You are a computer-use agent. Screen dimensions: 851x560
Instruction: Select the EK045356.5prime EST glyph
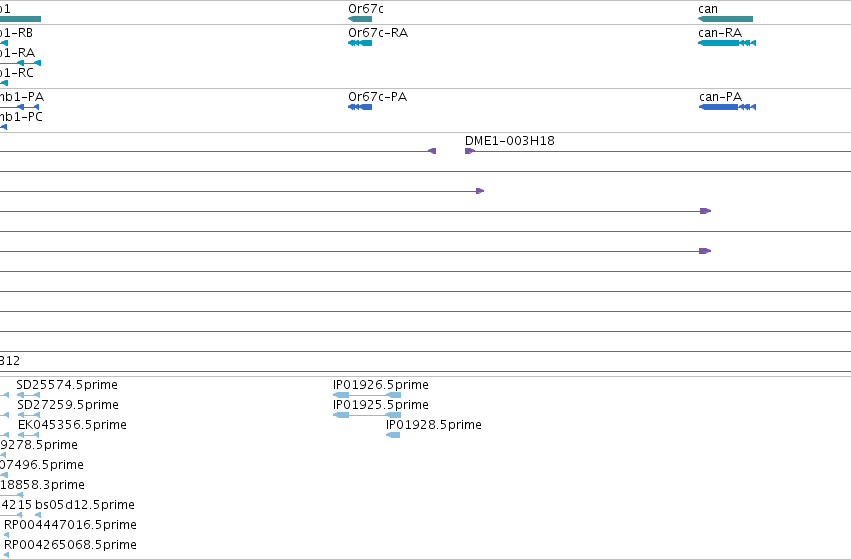tap(29, 435)
